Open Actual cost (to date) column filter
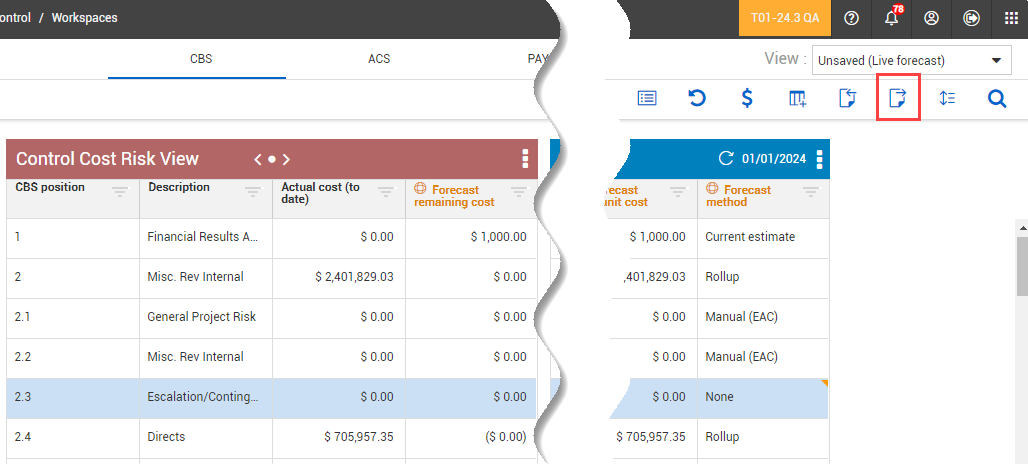This screenshot has width=1028, height=464. tap(386, 191)
